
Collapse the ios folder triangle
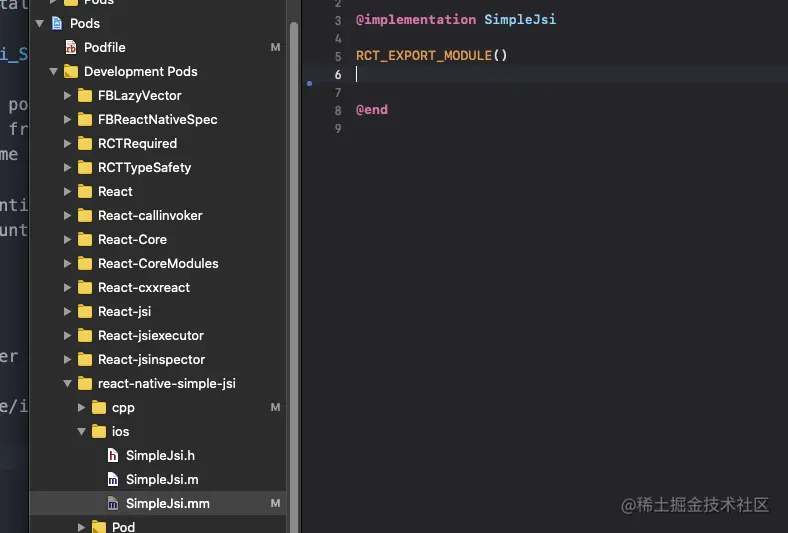[81, 432]
